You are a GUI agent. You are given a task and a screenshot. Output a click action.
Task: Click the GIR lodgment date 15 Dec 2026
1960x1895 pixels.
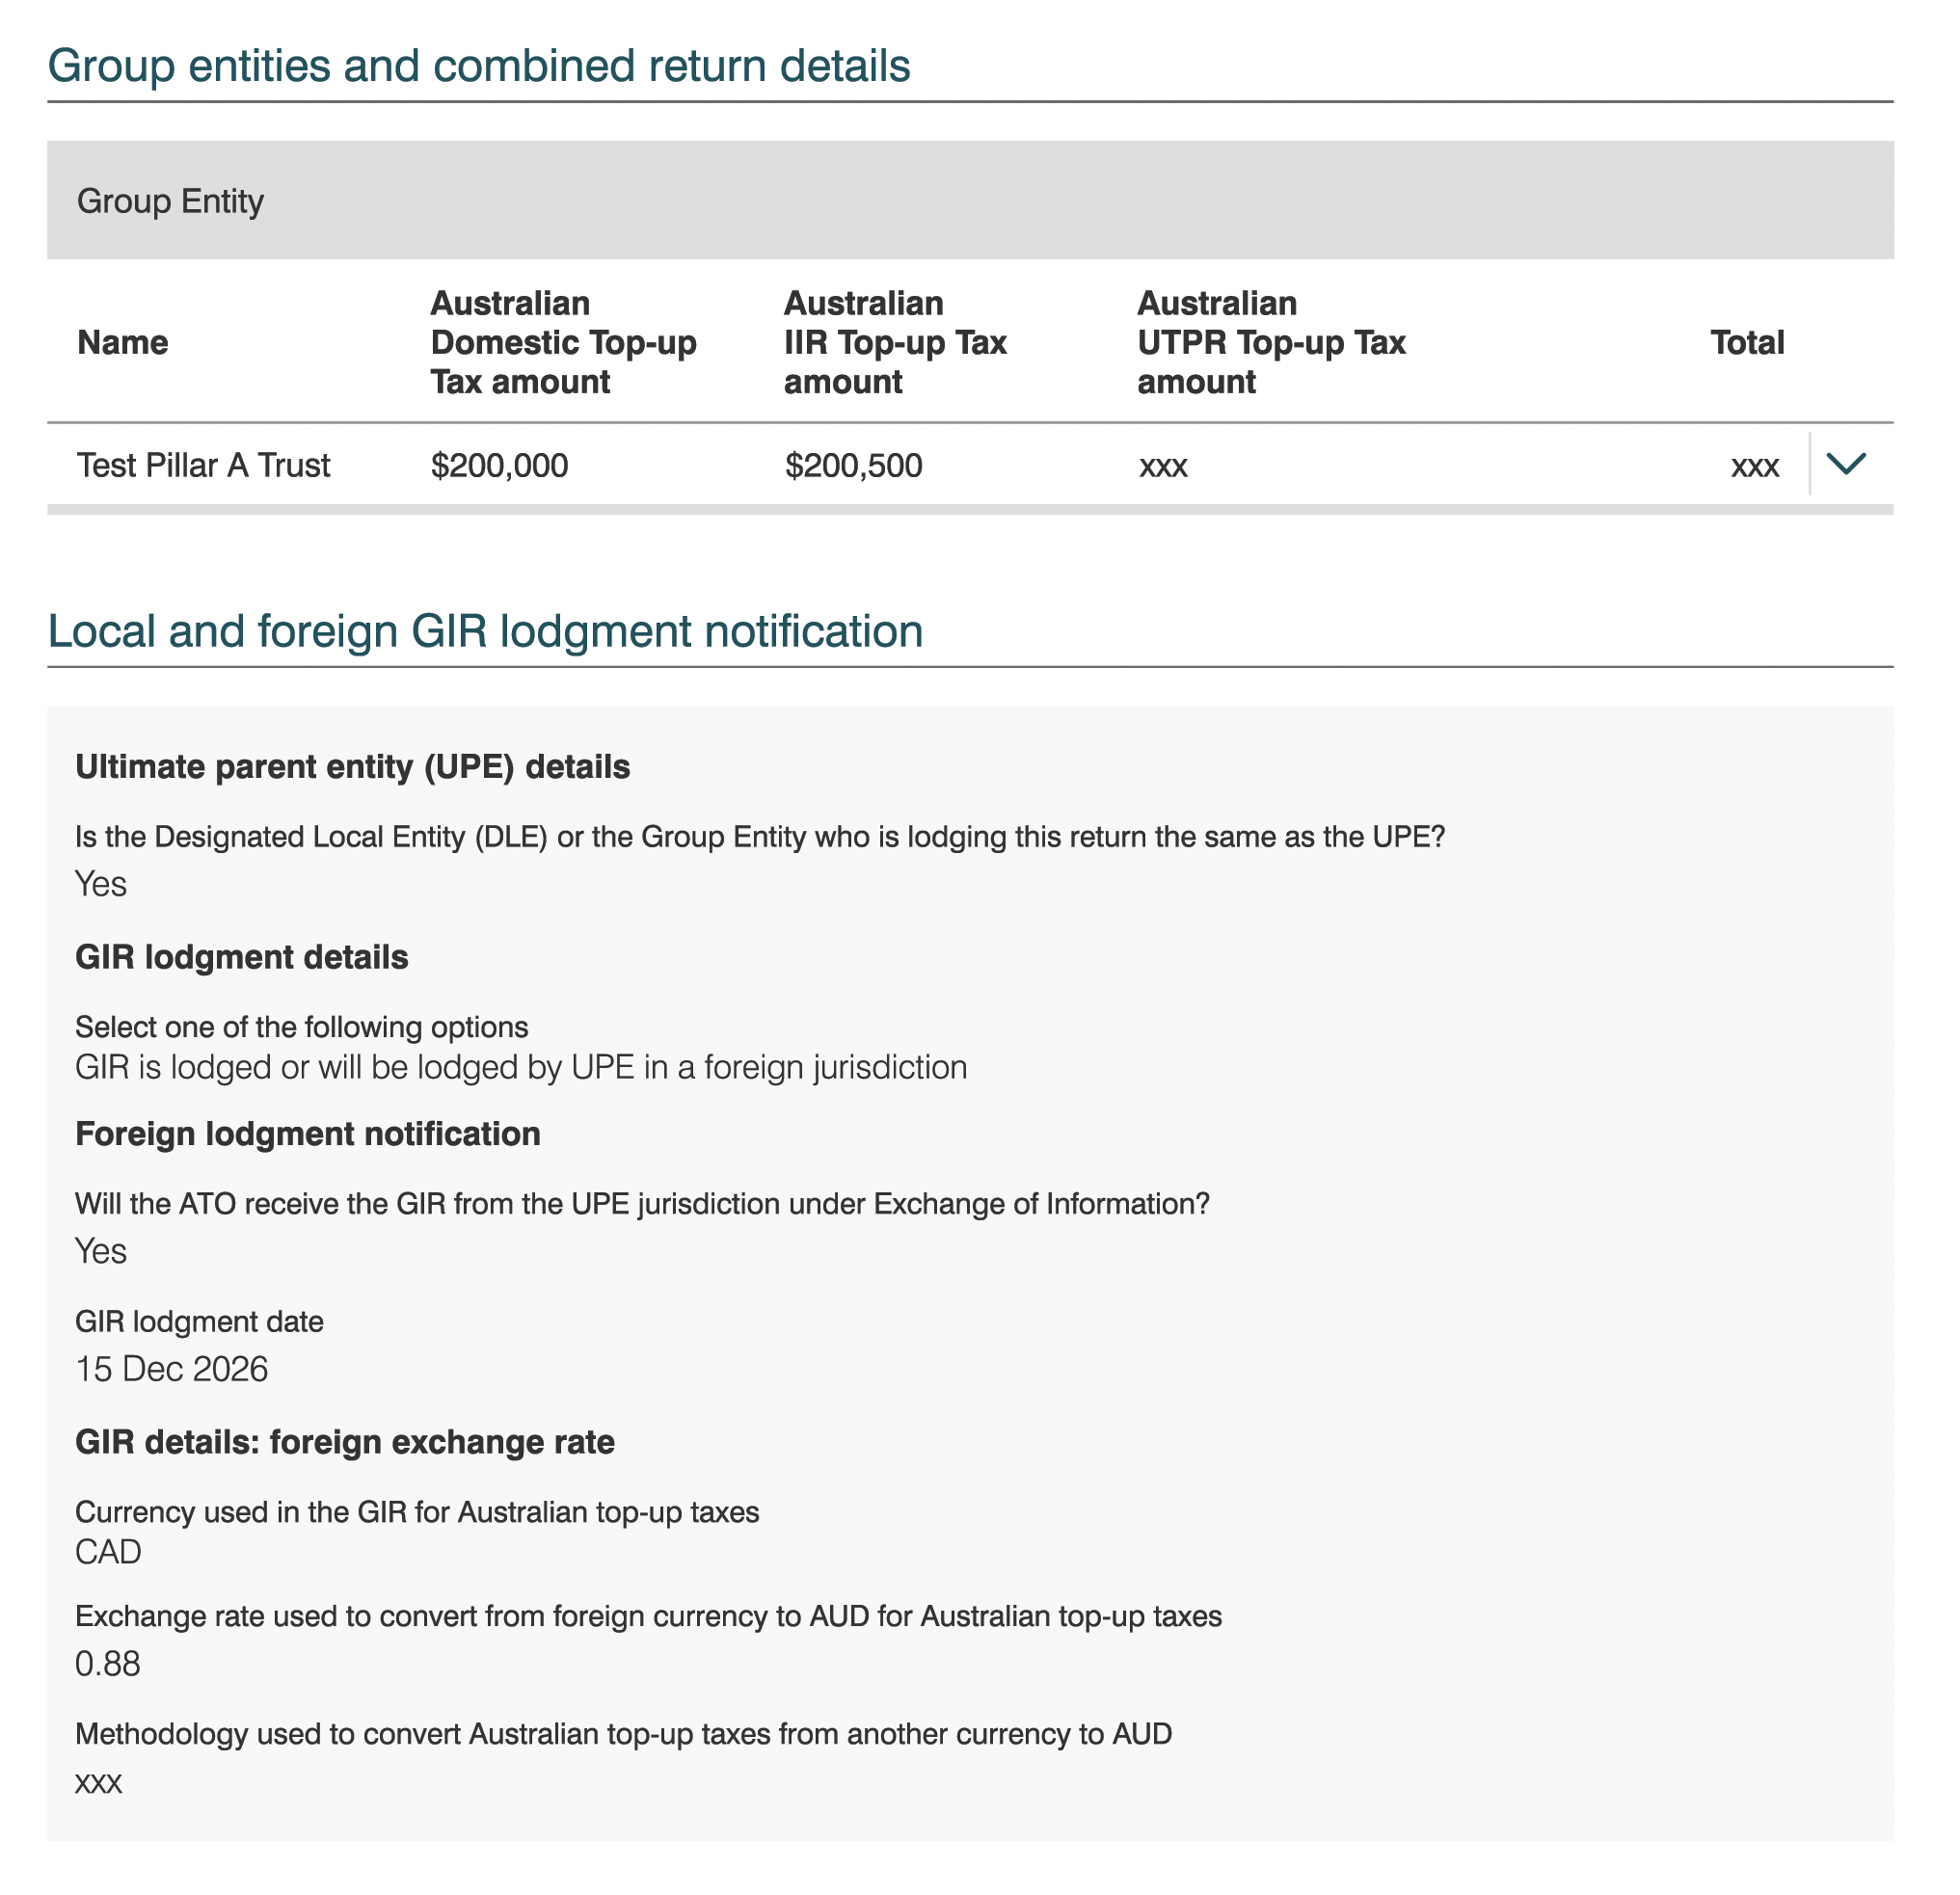click(172, 1369)
